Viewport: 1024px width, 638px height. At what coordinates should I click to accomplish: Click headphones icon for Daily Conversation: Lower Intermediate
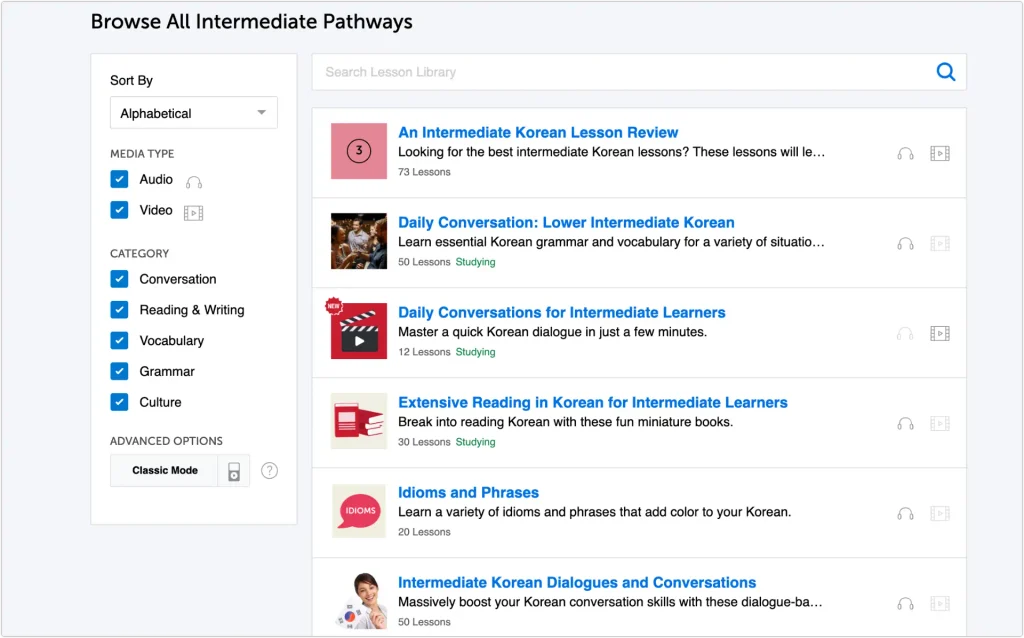[x=905, y=244]
